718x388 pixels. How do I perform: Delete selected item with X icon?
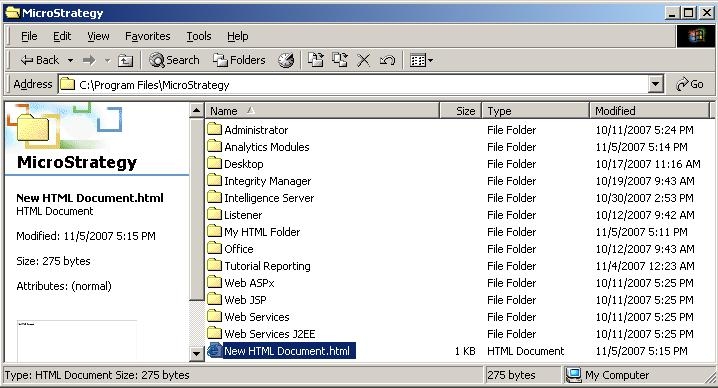tap(364, 60)
